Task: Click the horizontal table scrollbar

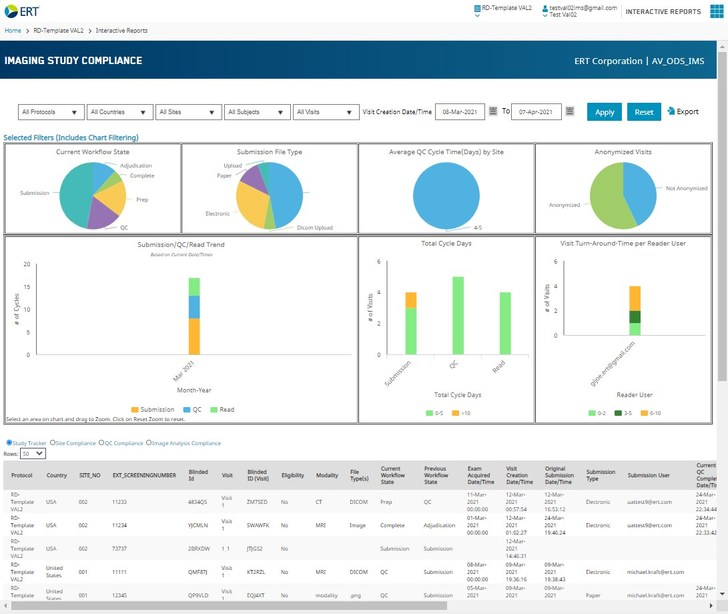Action: 228,606
